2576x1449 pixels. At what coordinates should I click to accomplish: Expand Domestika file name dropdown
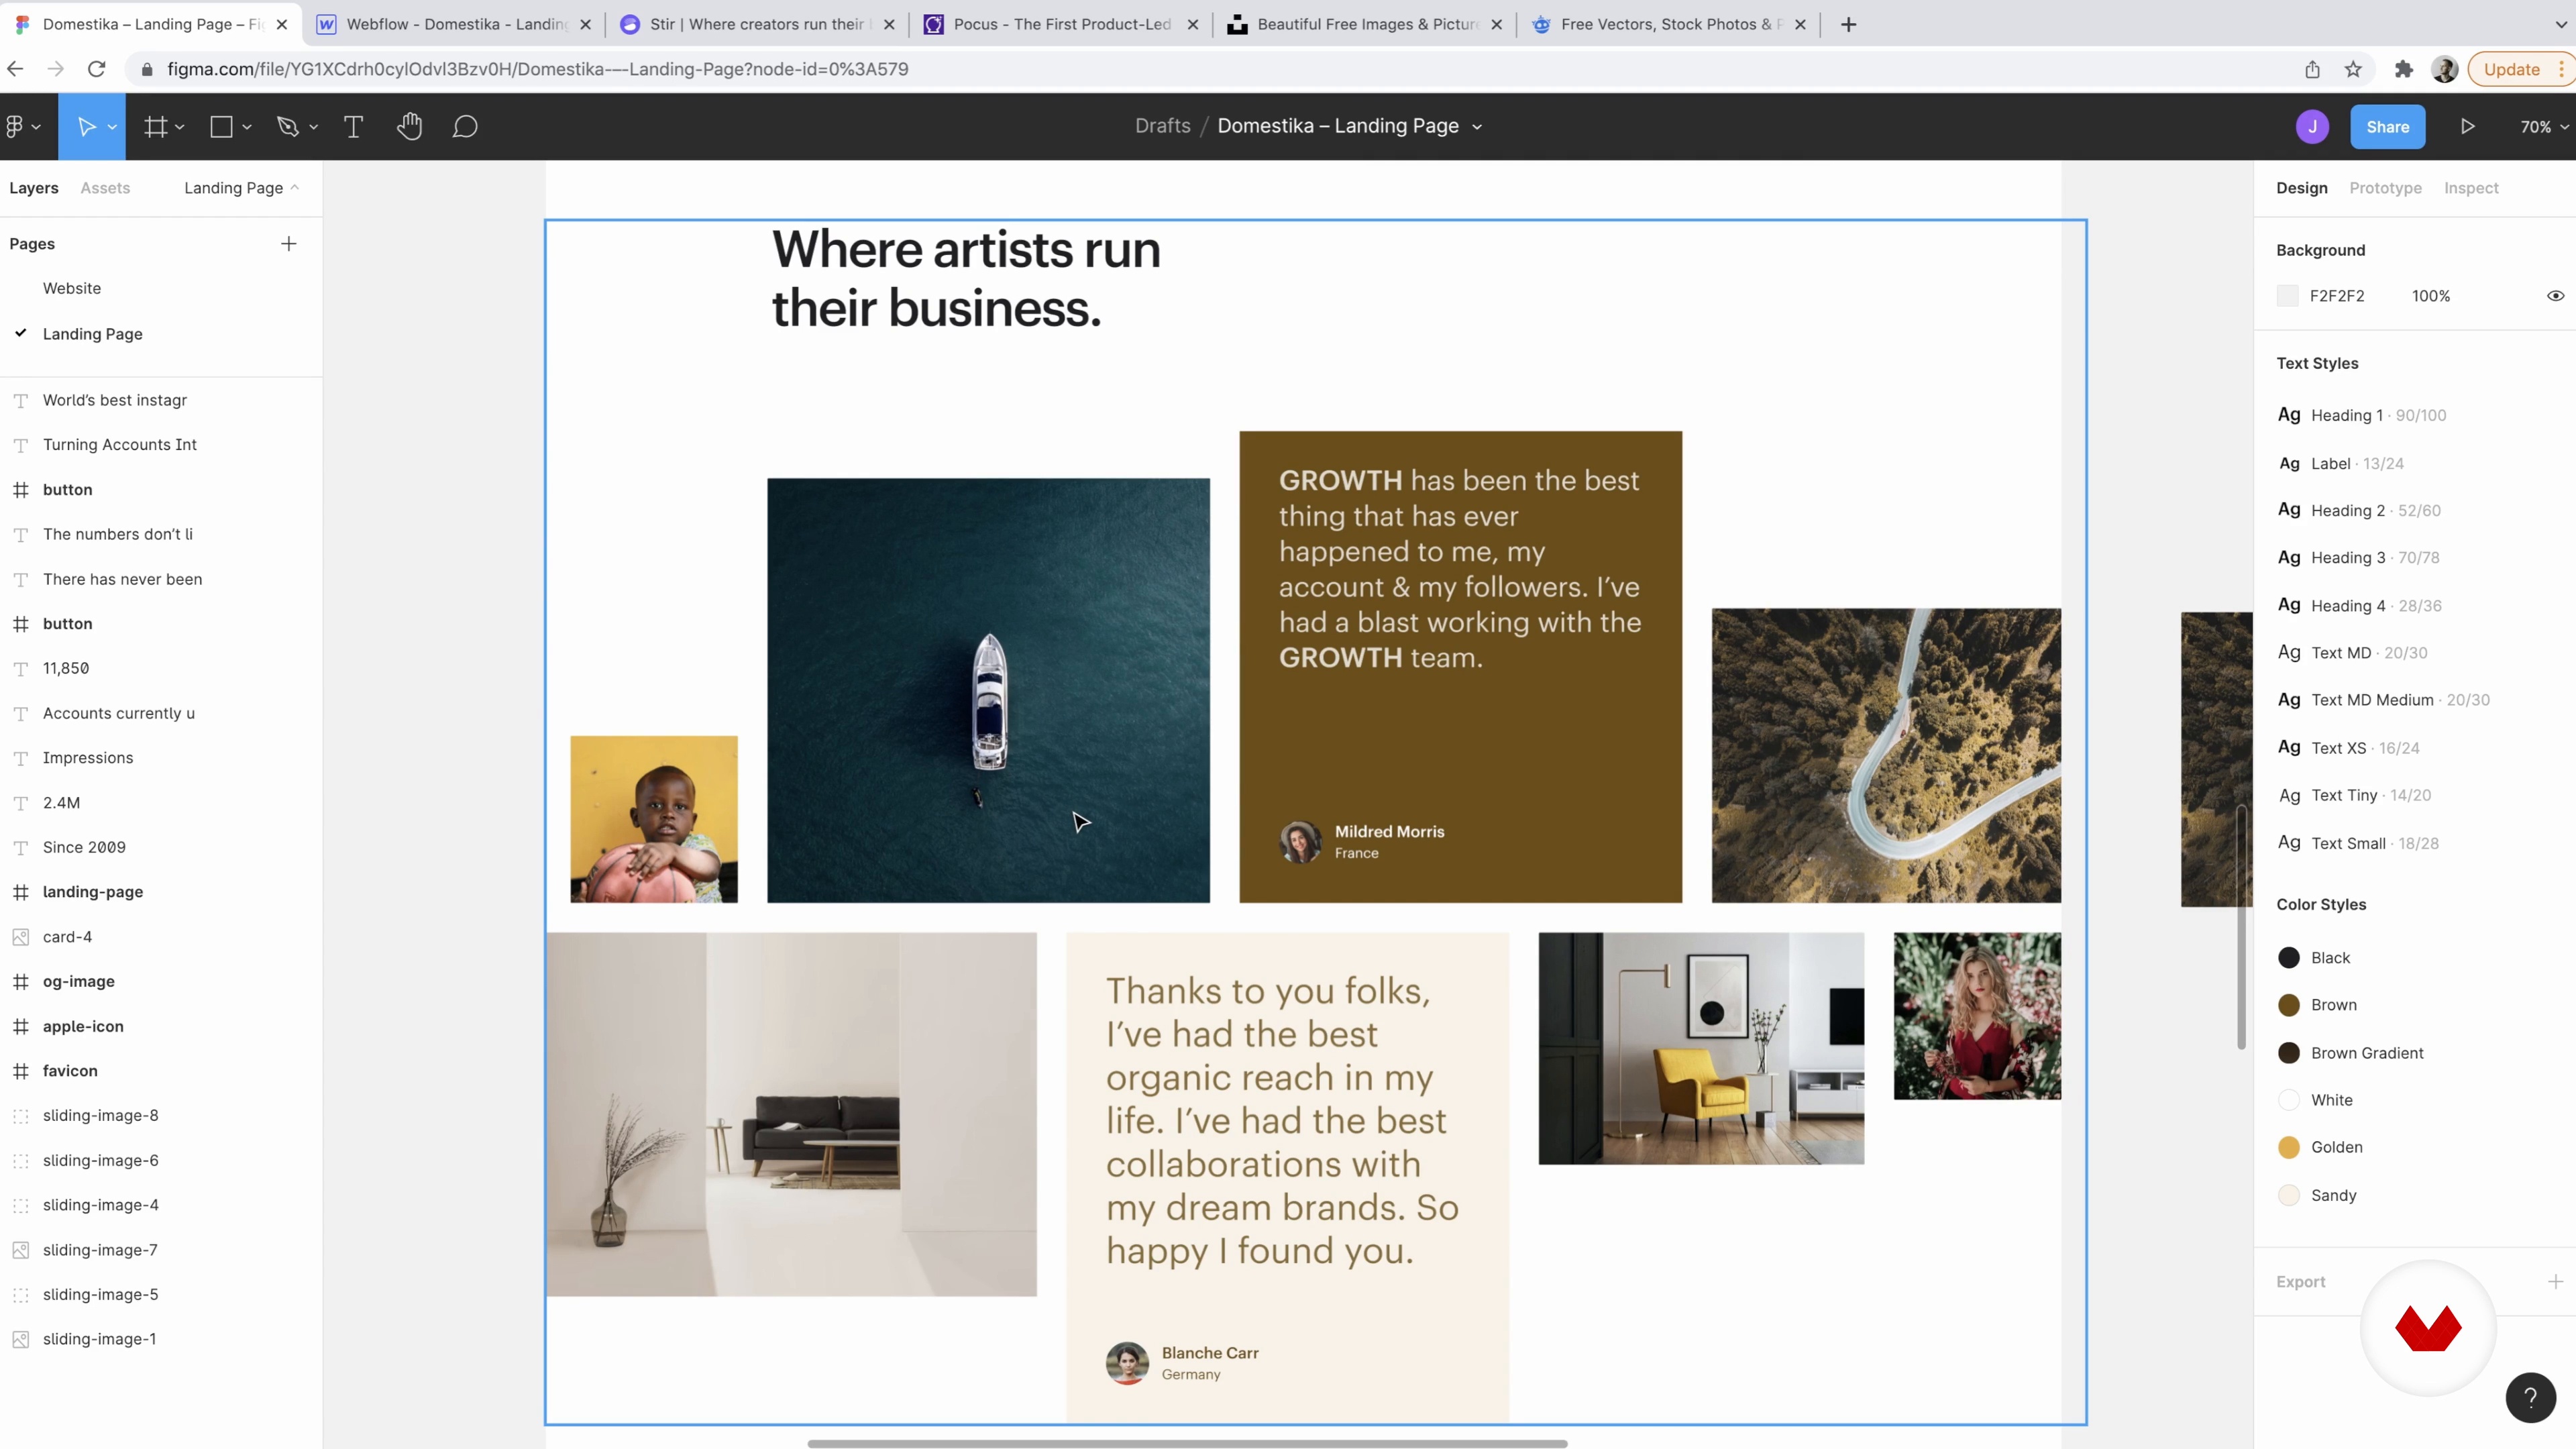pyautogui.click(x=1477, y=127)
